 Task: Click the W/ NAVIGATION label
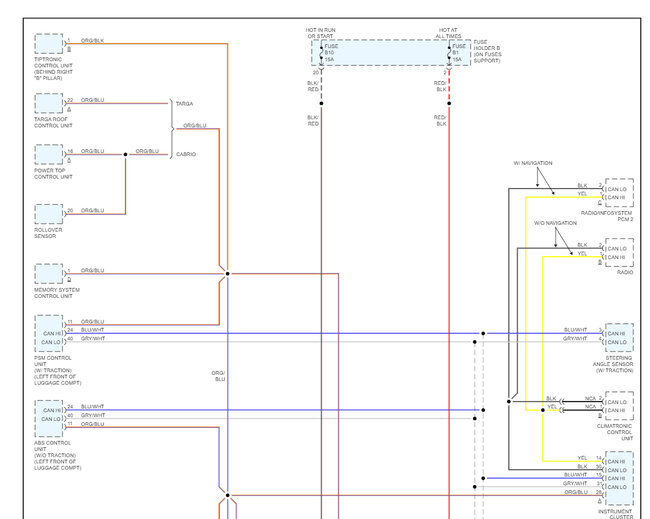(x=533, y=163)
